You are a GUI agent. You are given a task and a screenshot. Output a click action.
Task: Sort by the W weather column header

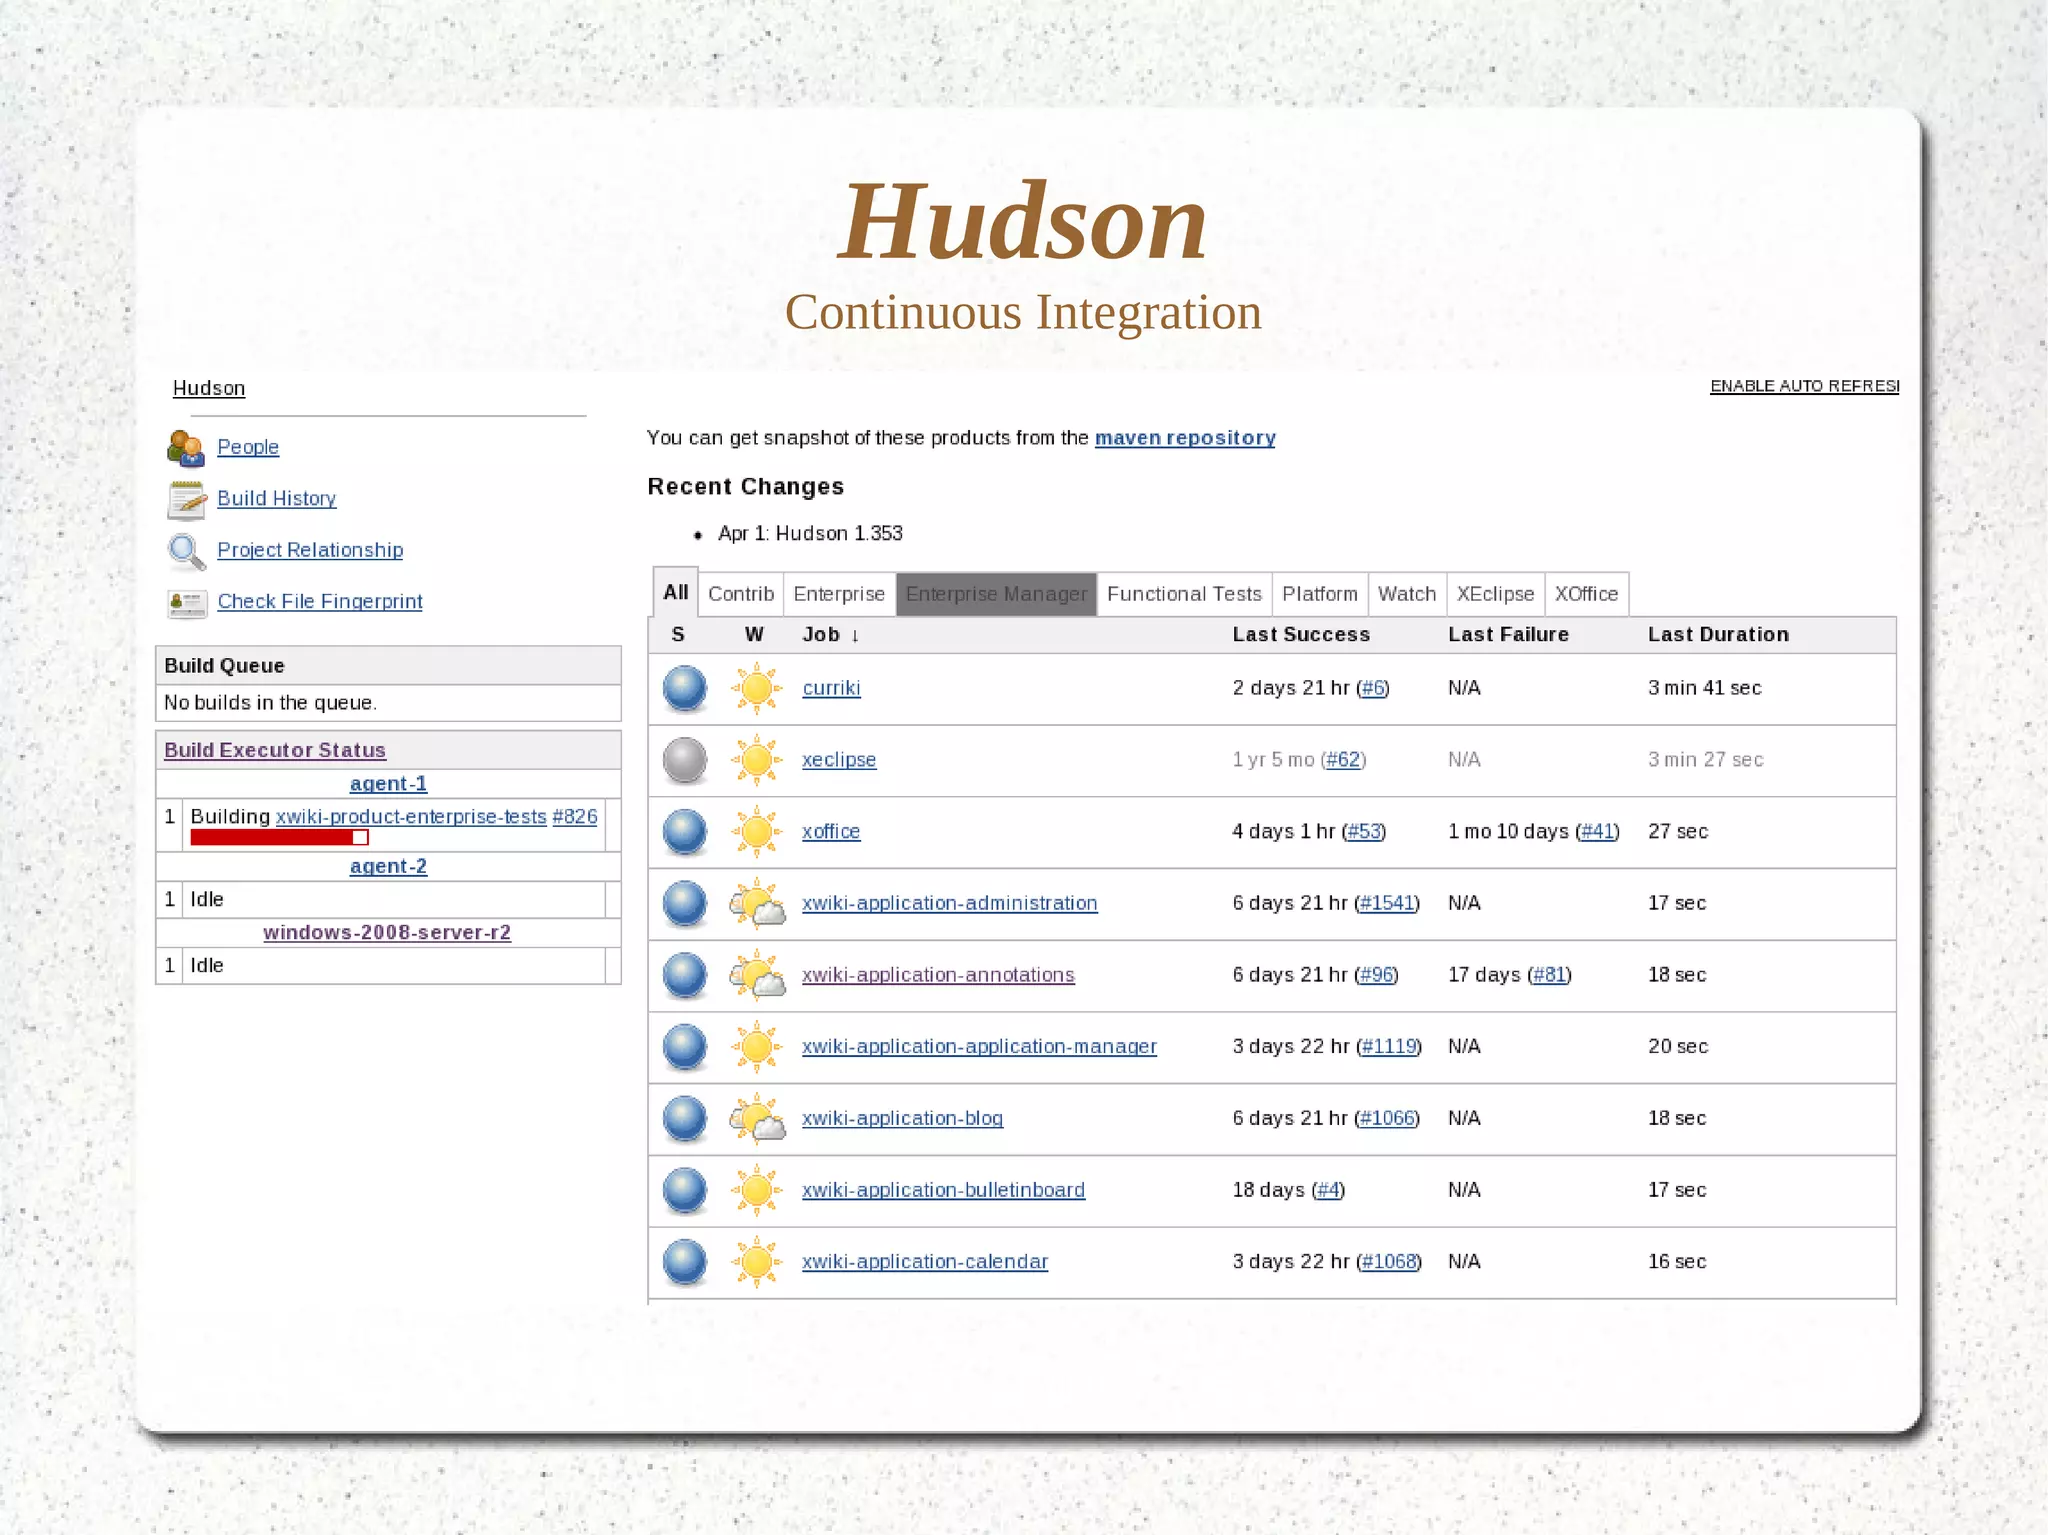(x=754, y=635)
